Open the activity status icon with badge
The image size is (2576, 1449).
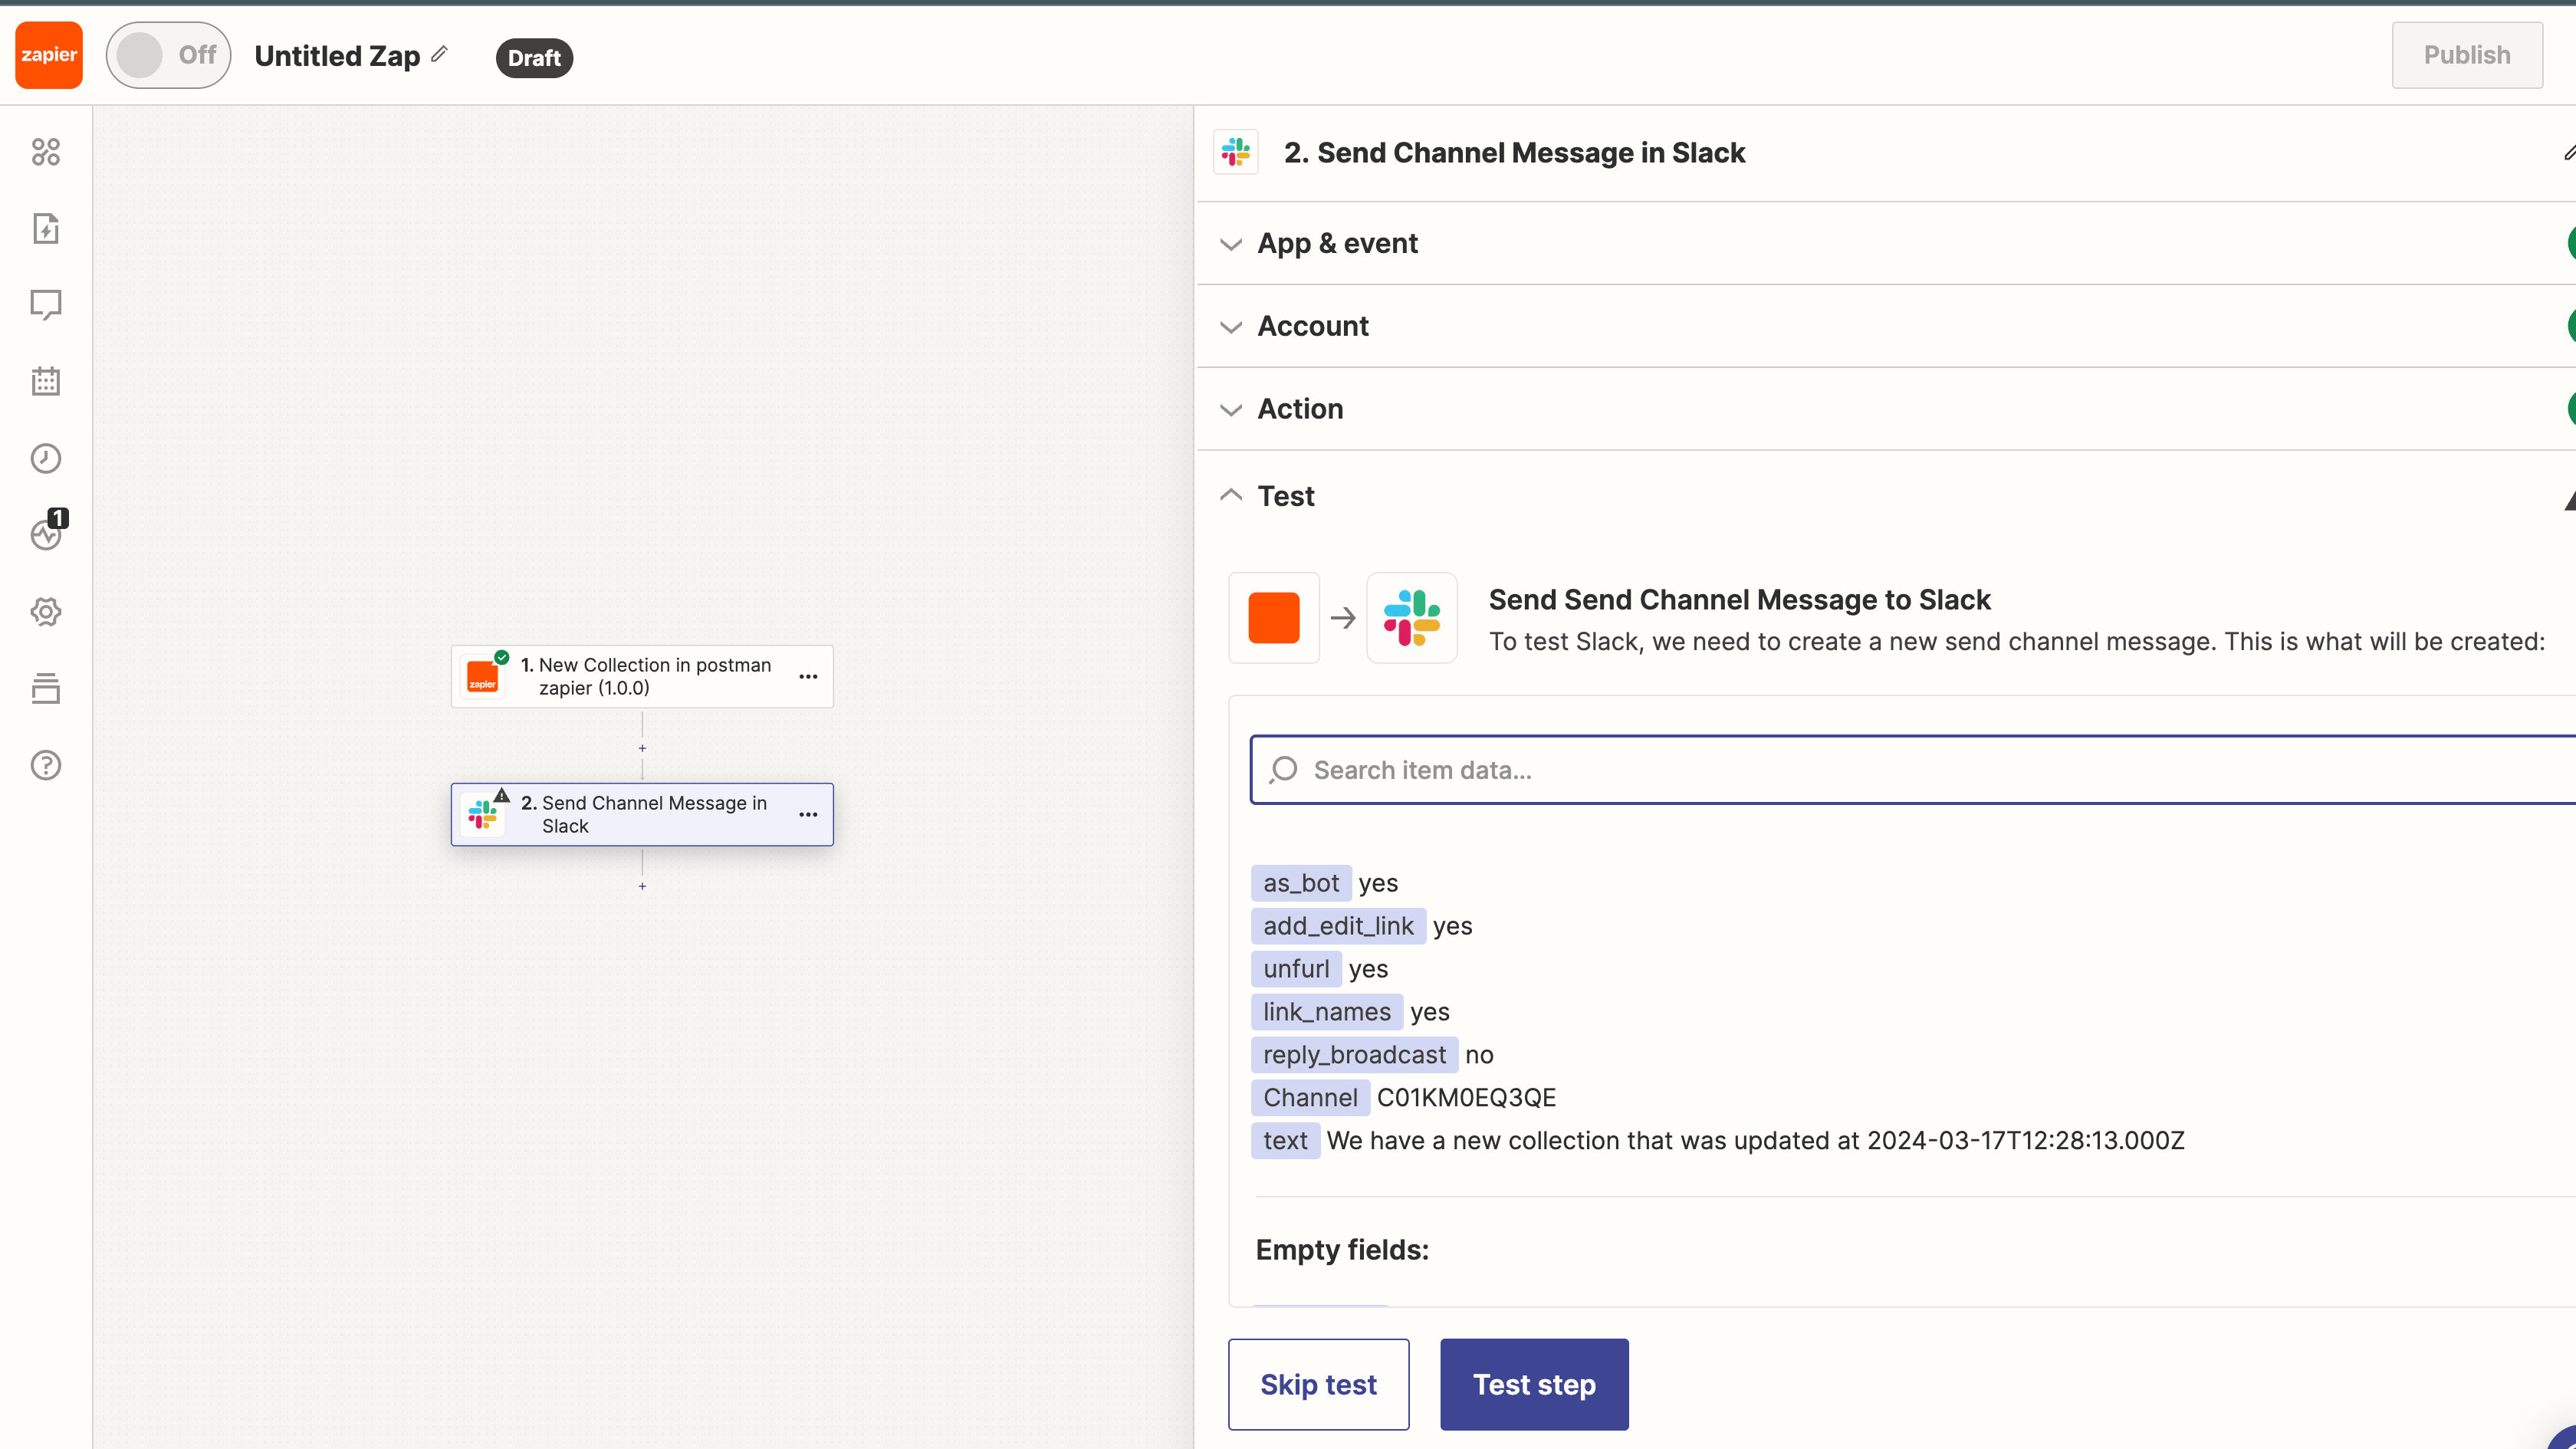tap(46, 534)
